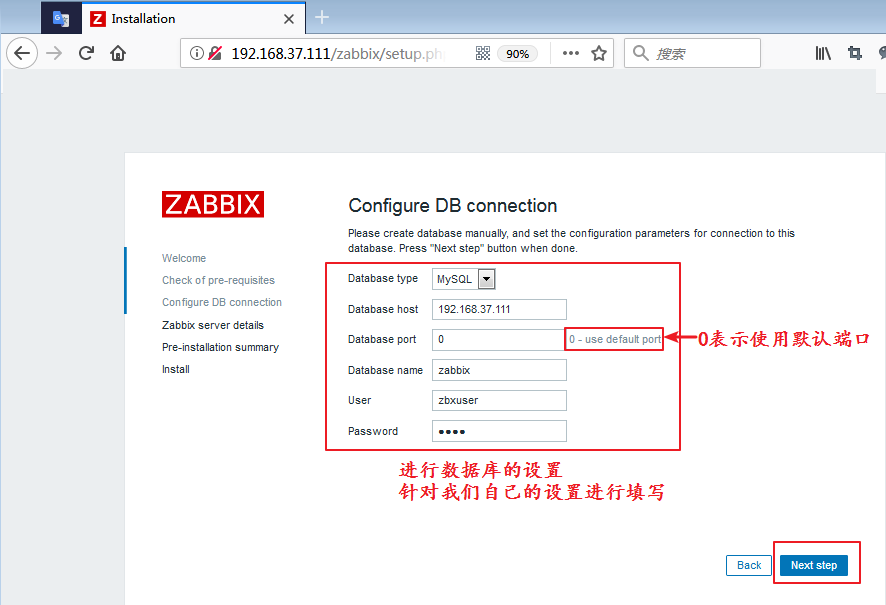Open the page actions three-dot menu
Viewport: 886px width, 605px height.
click(x=570, y=54)
